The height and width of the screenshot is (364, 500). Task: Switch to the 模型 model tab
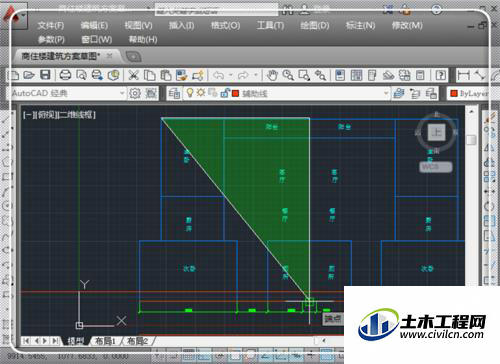pyautogui.click(x=76, y=341)
